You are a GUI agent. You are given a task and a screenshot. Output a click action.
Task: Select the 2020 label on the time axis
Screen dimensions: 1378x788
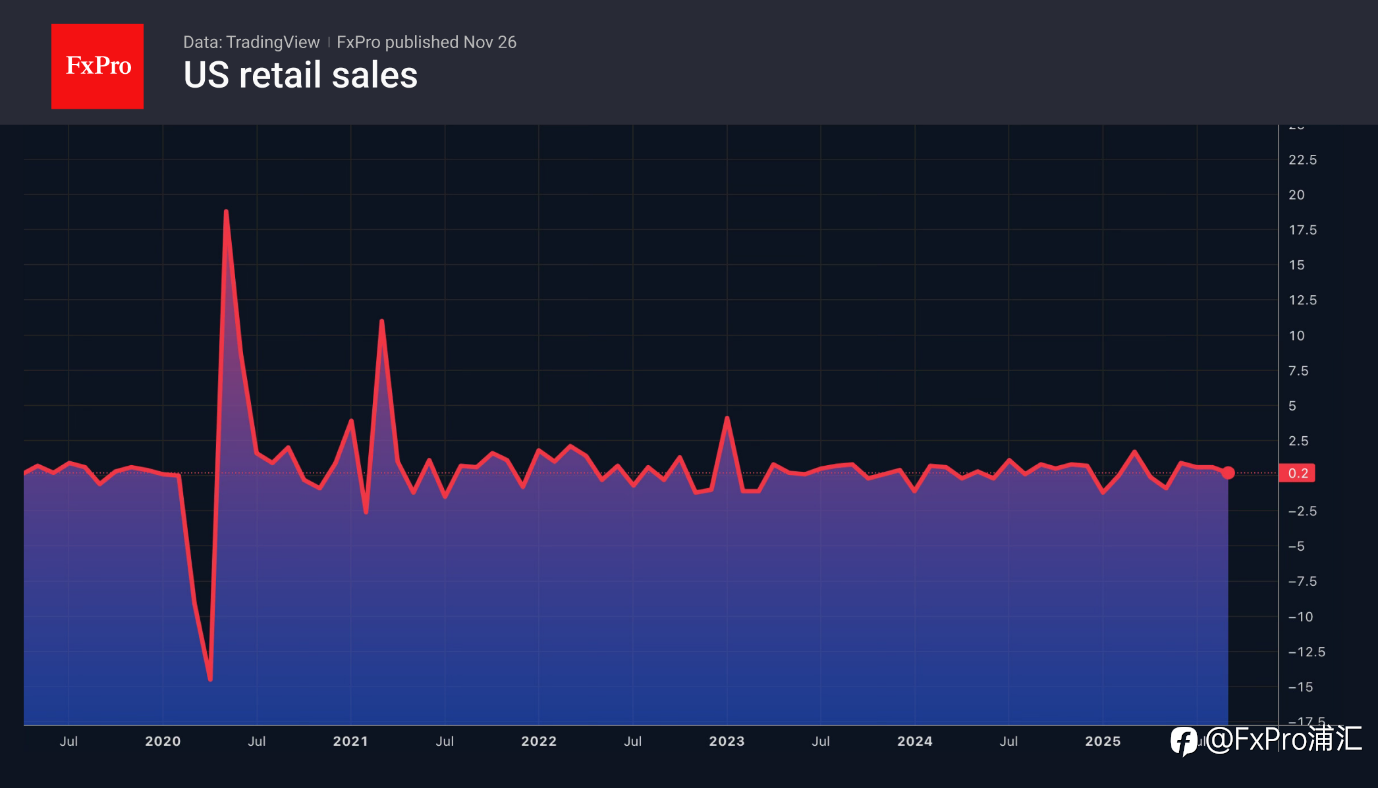pos(163,741)
